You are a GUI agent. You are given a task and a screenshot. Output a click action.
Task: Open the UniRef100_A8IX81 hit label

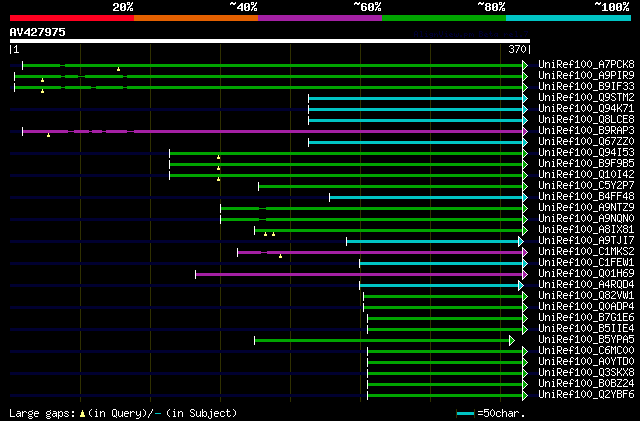[x=586, y=230]
